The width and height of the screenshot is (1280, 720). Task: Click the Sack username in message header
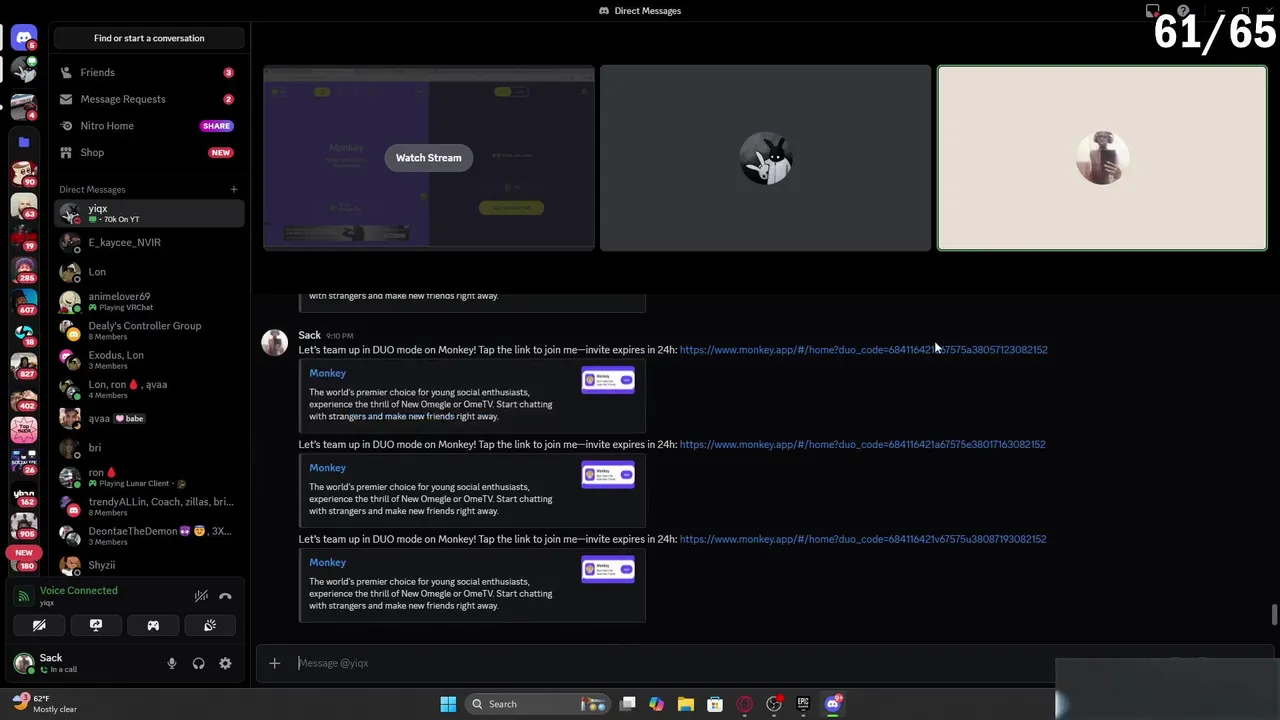(310, 335)
